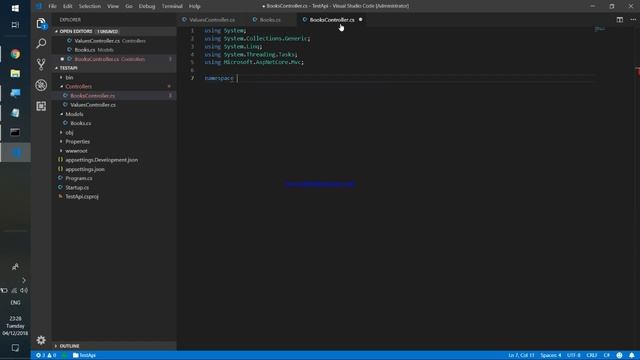The height and width of the screenshot is (360, 640).
Task: Expand the bin folder
Action: (x=69, y=77)
